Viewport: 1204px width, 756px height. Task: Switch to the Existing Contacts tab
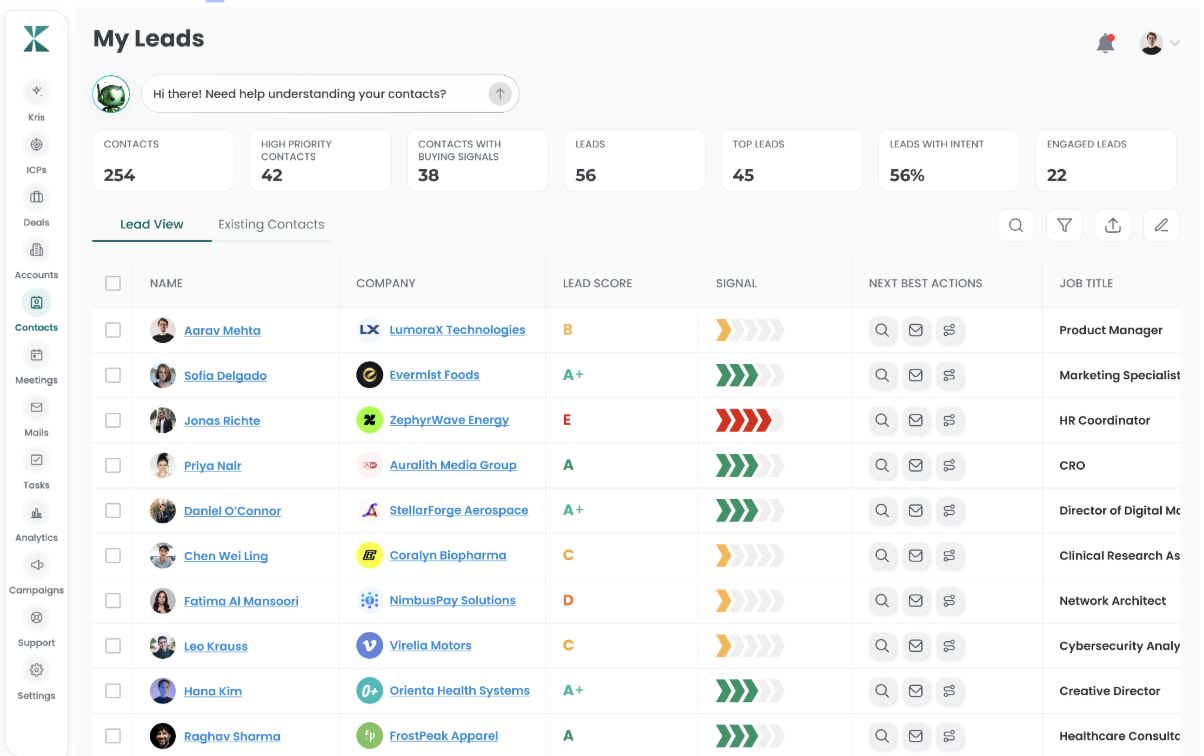271,224
